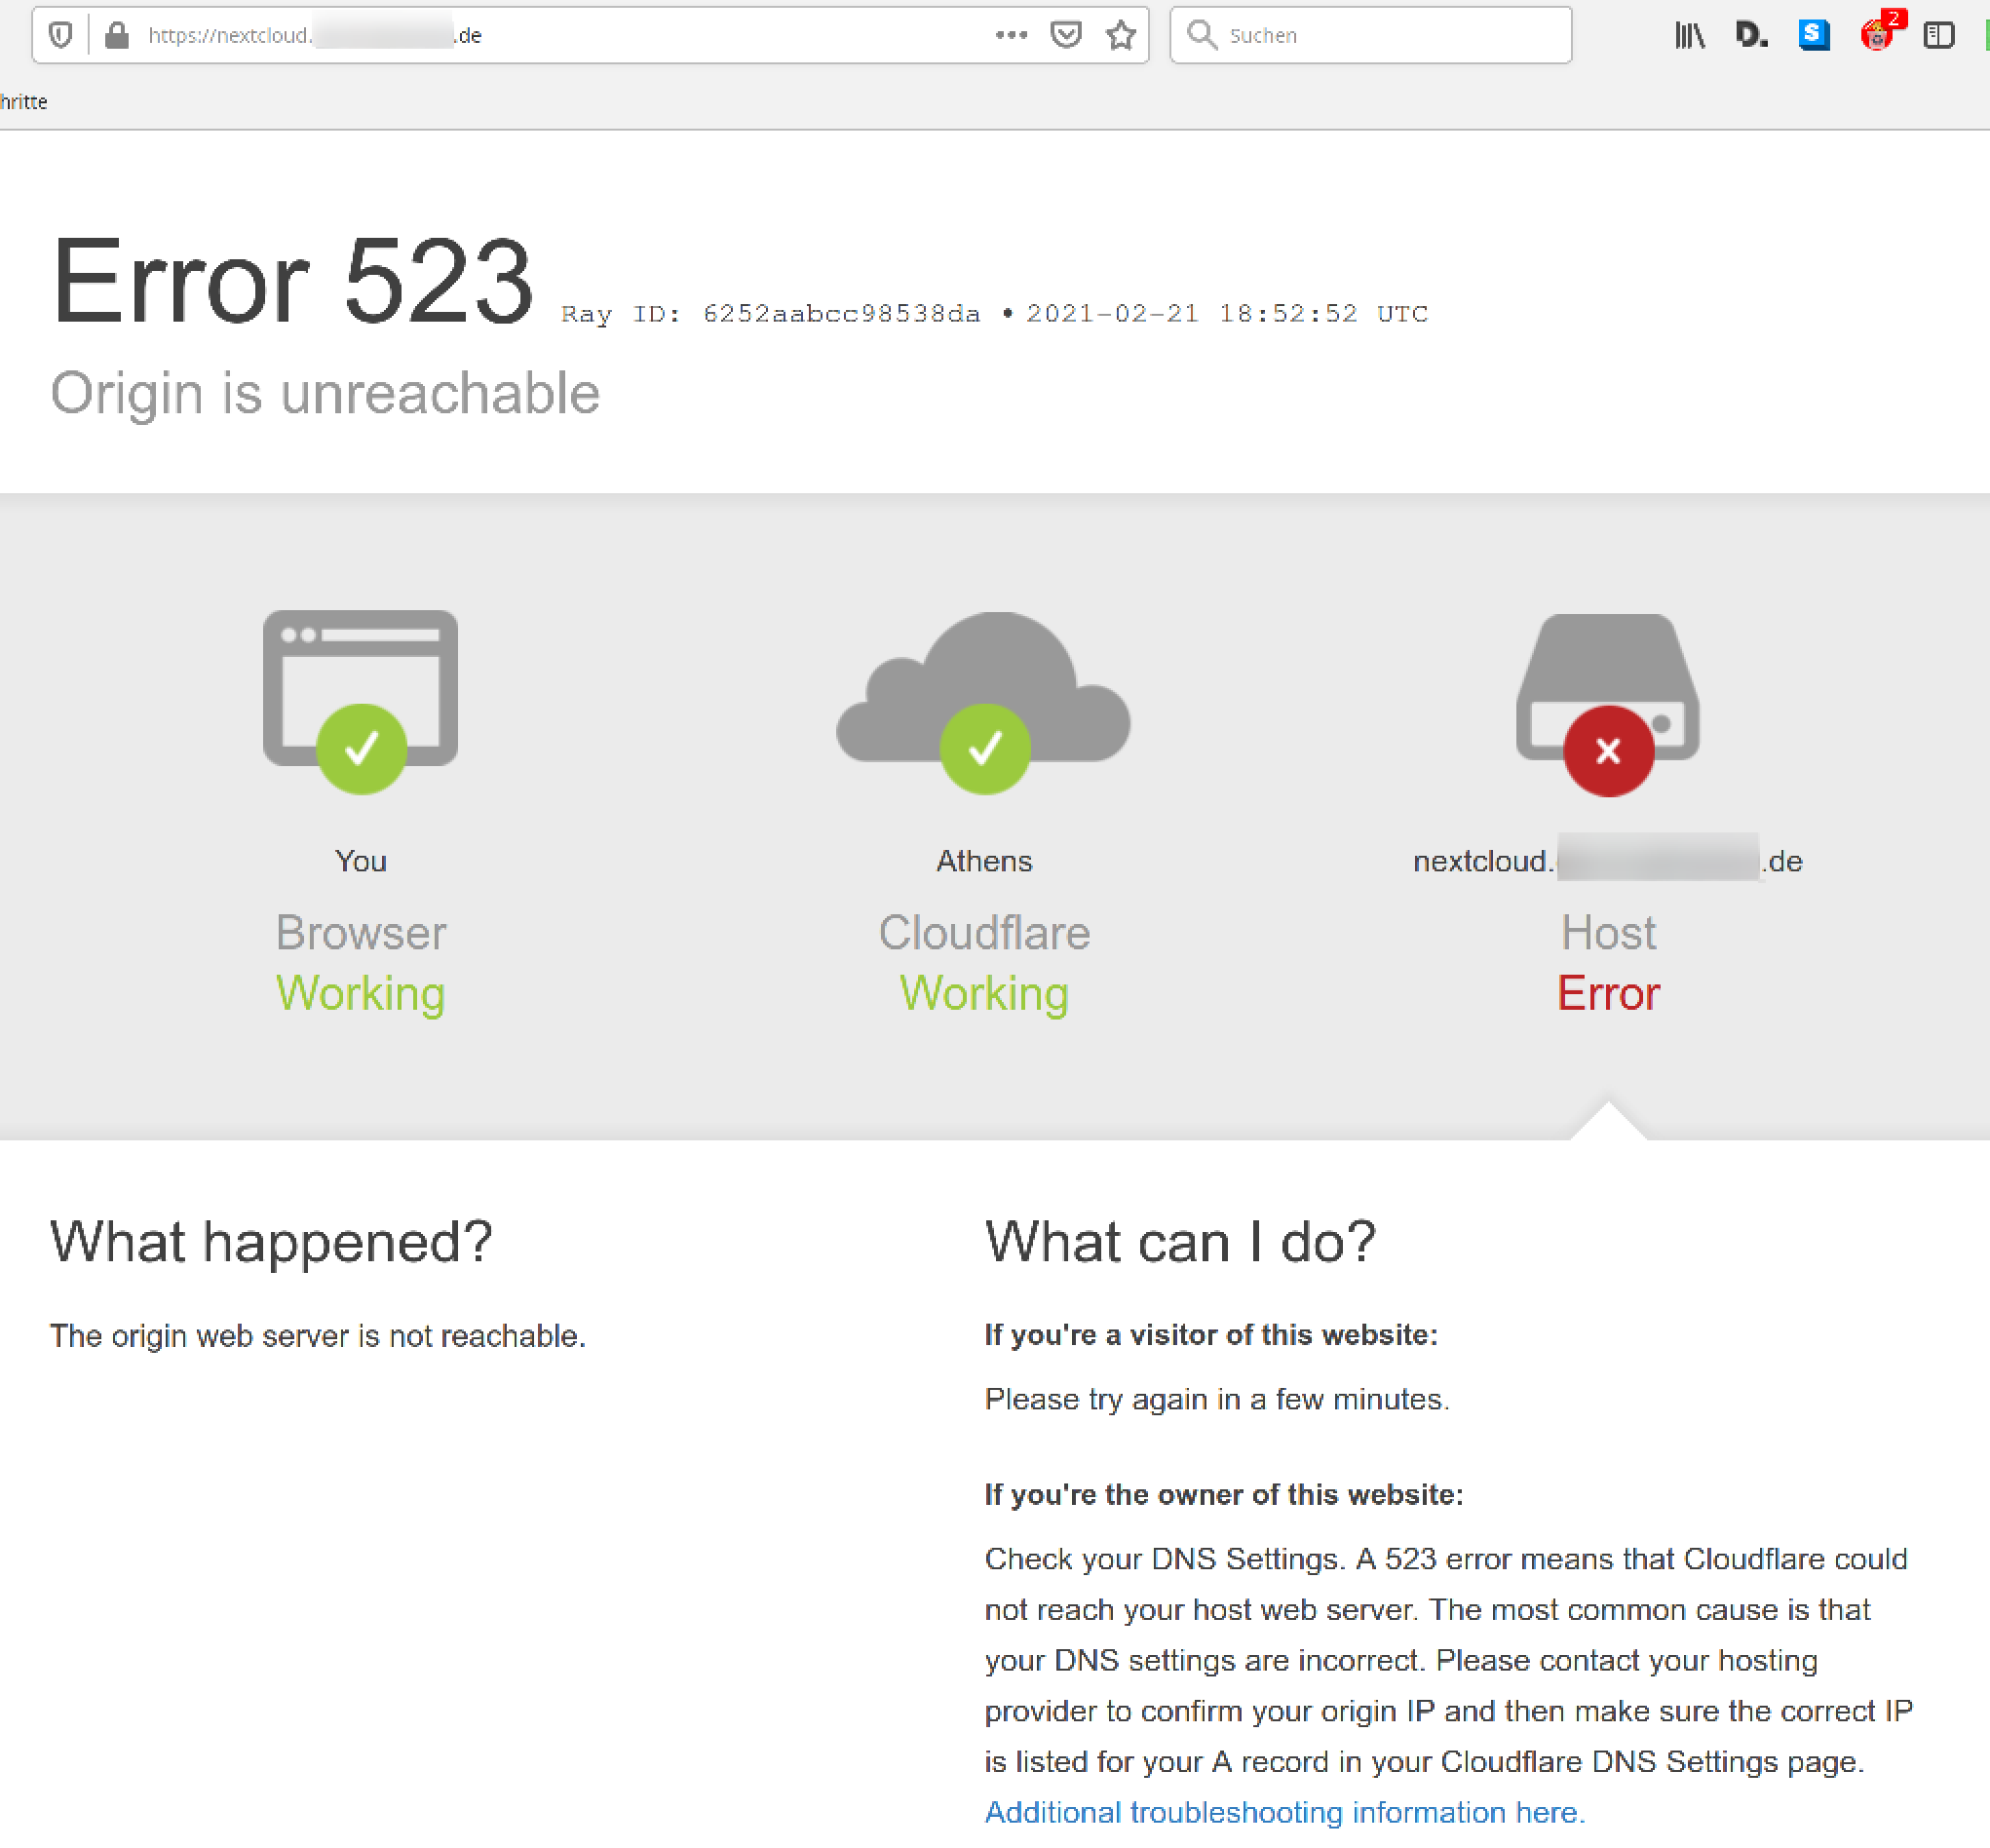Click the 'Please try again in a few minutes' text
This screenshot has width=1990, height=1848.
click(x=1217, y=1399)
